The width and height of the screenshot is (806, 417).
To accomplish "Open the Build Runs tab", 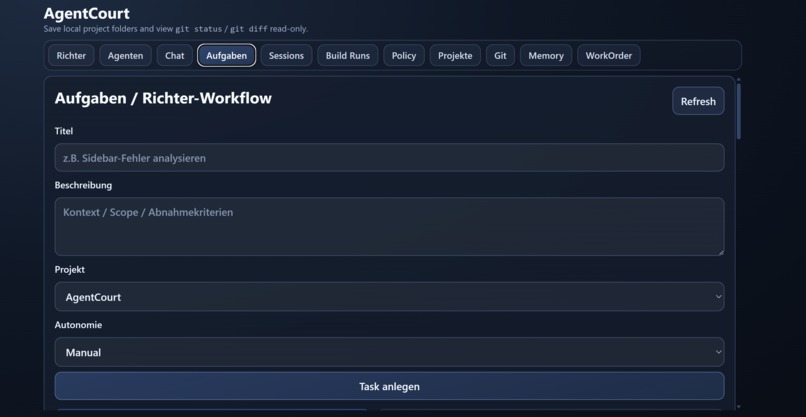I will pos(347,56).
